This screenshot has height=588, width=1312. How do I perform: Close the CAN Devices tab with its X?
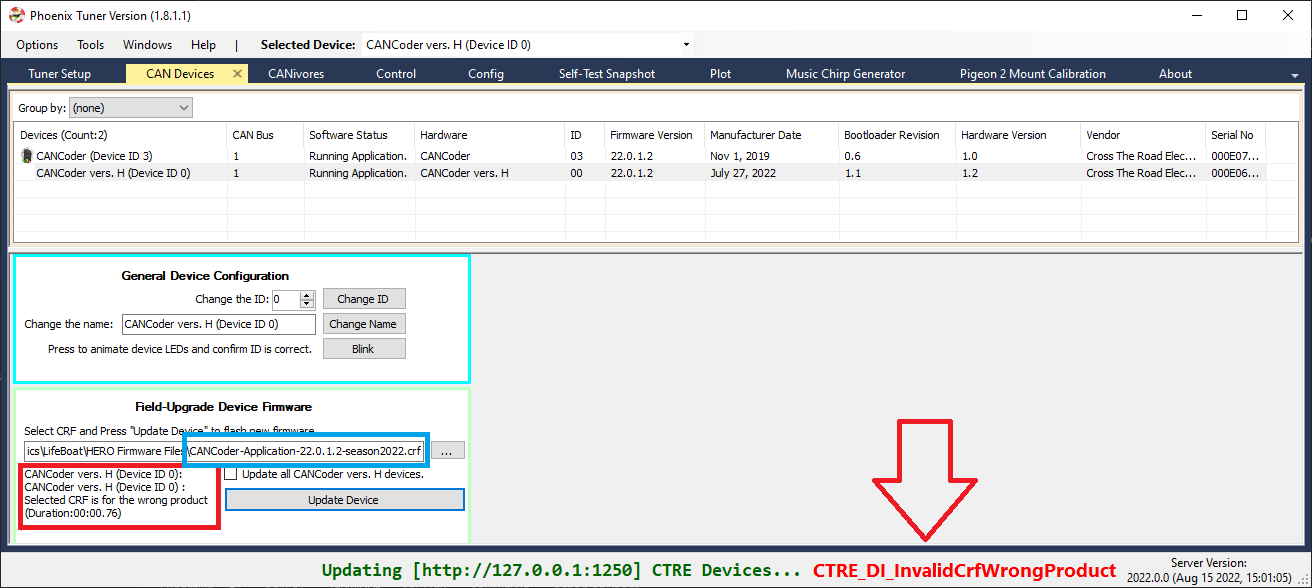[x=237, y=73]
